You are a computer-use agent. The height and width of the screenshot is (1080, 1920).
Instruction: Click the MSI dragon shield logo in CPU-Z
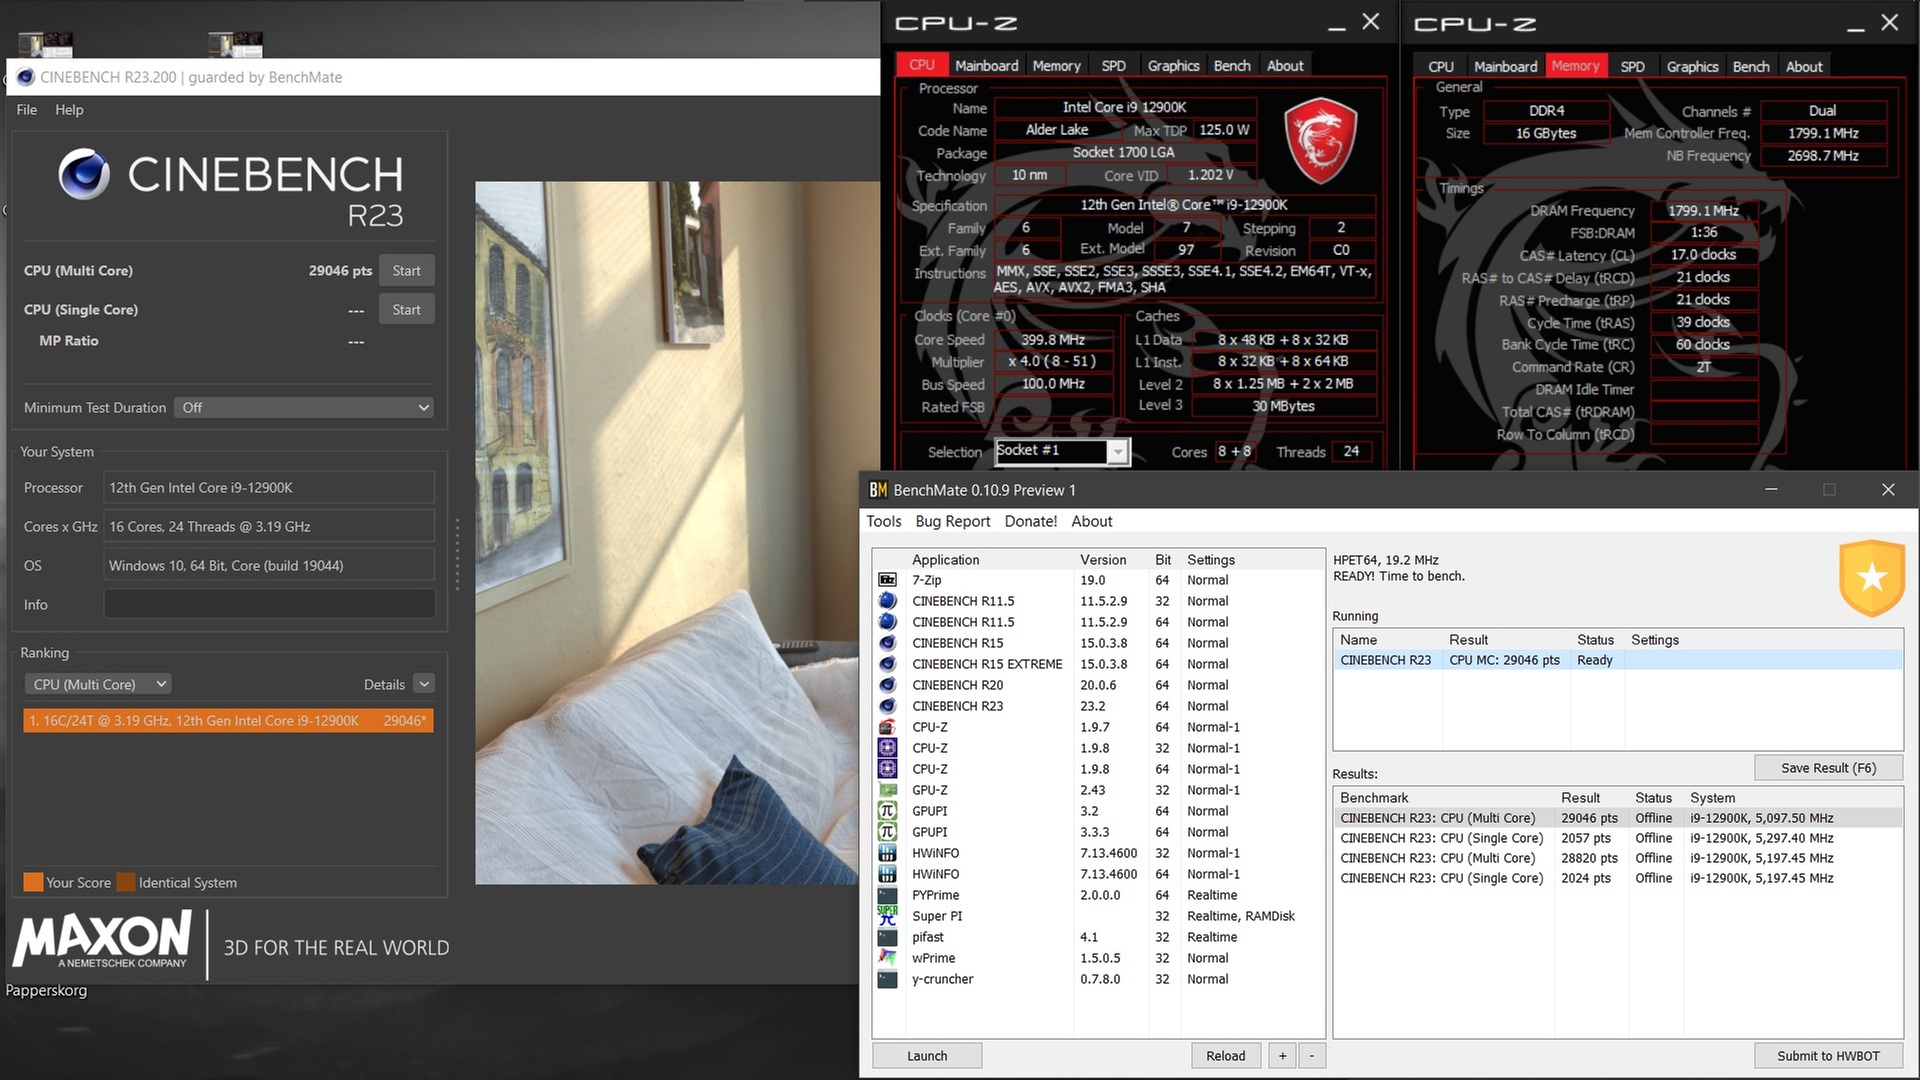click(1320, 140)
